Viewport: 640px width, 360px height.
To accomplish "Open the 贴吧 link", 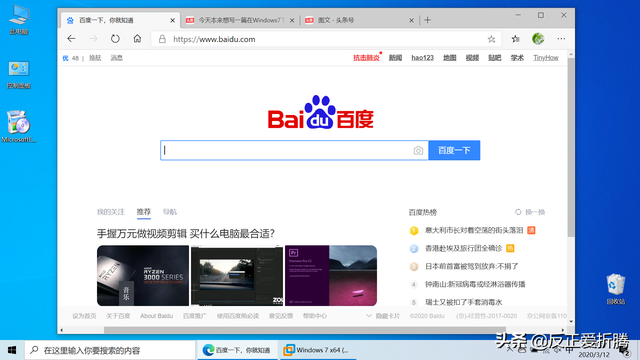I will tap(494, 58).
